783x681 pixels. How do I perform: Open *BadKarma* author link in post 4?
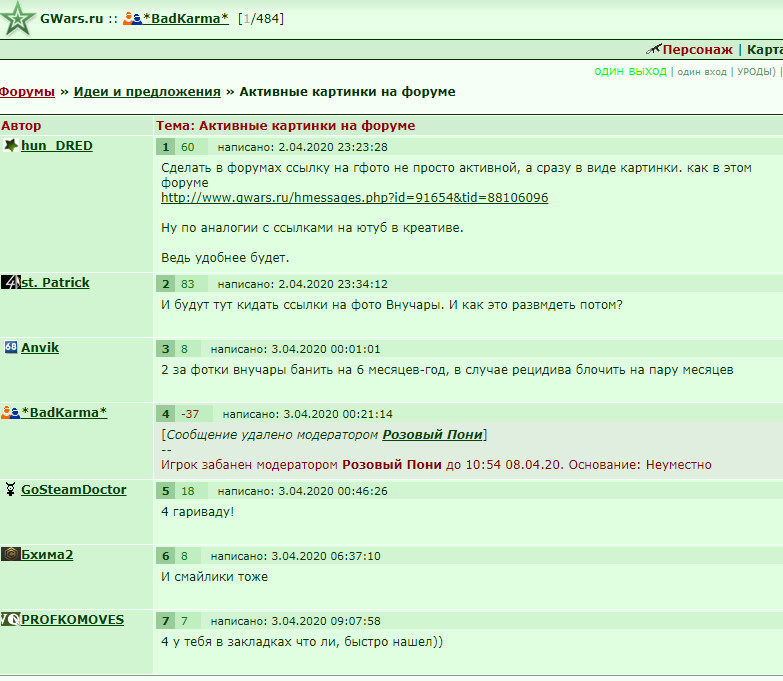63,412
